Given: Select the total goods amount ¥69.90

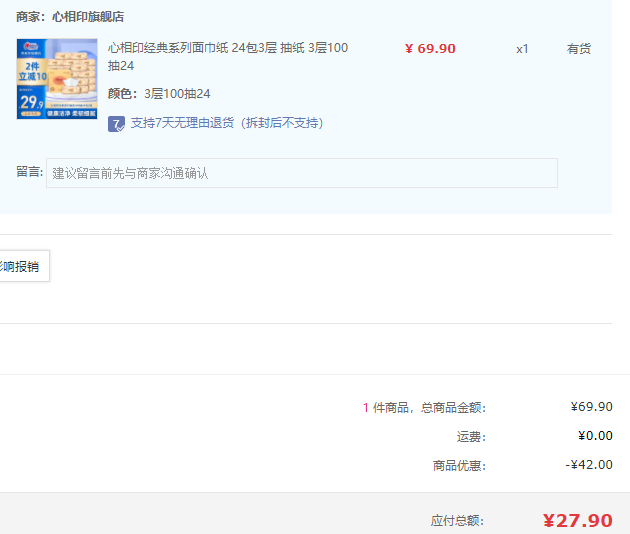Looking at the screenshot, I should (x=591, y=407).
